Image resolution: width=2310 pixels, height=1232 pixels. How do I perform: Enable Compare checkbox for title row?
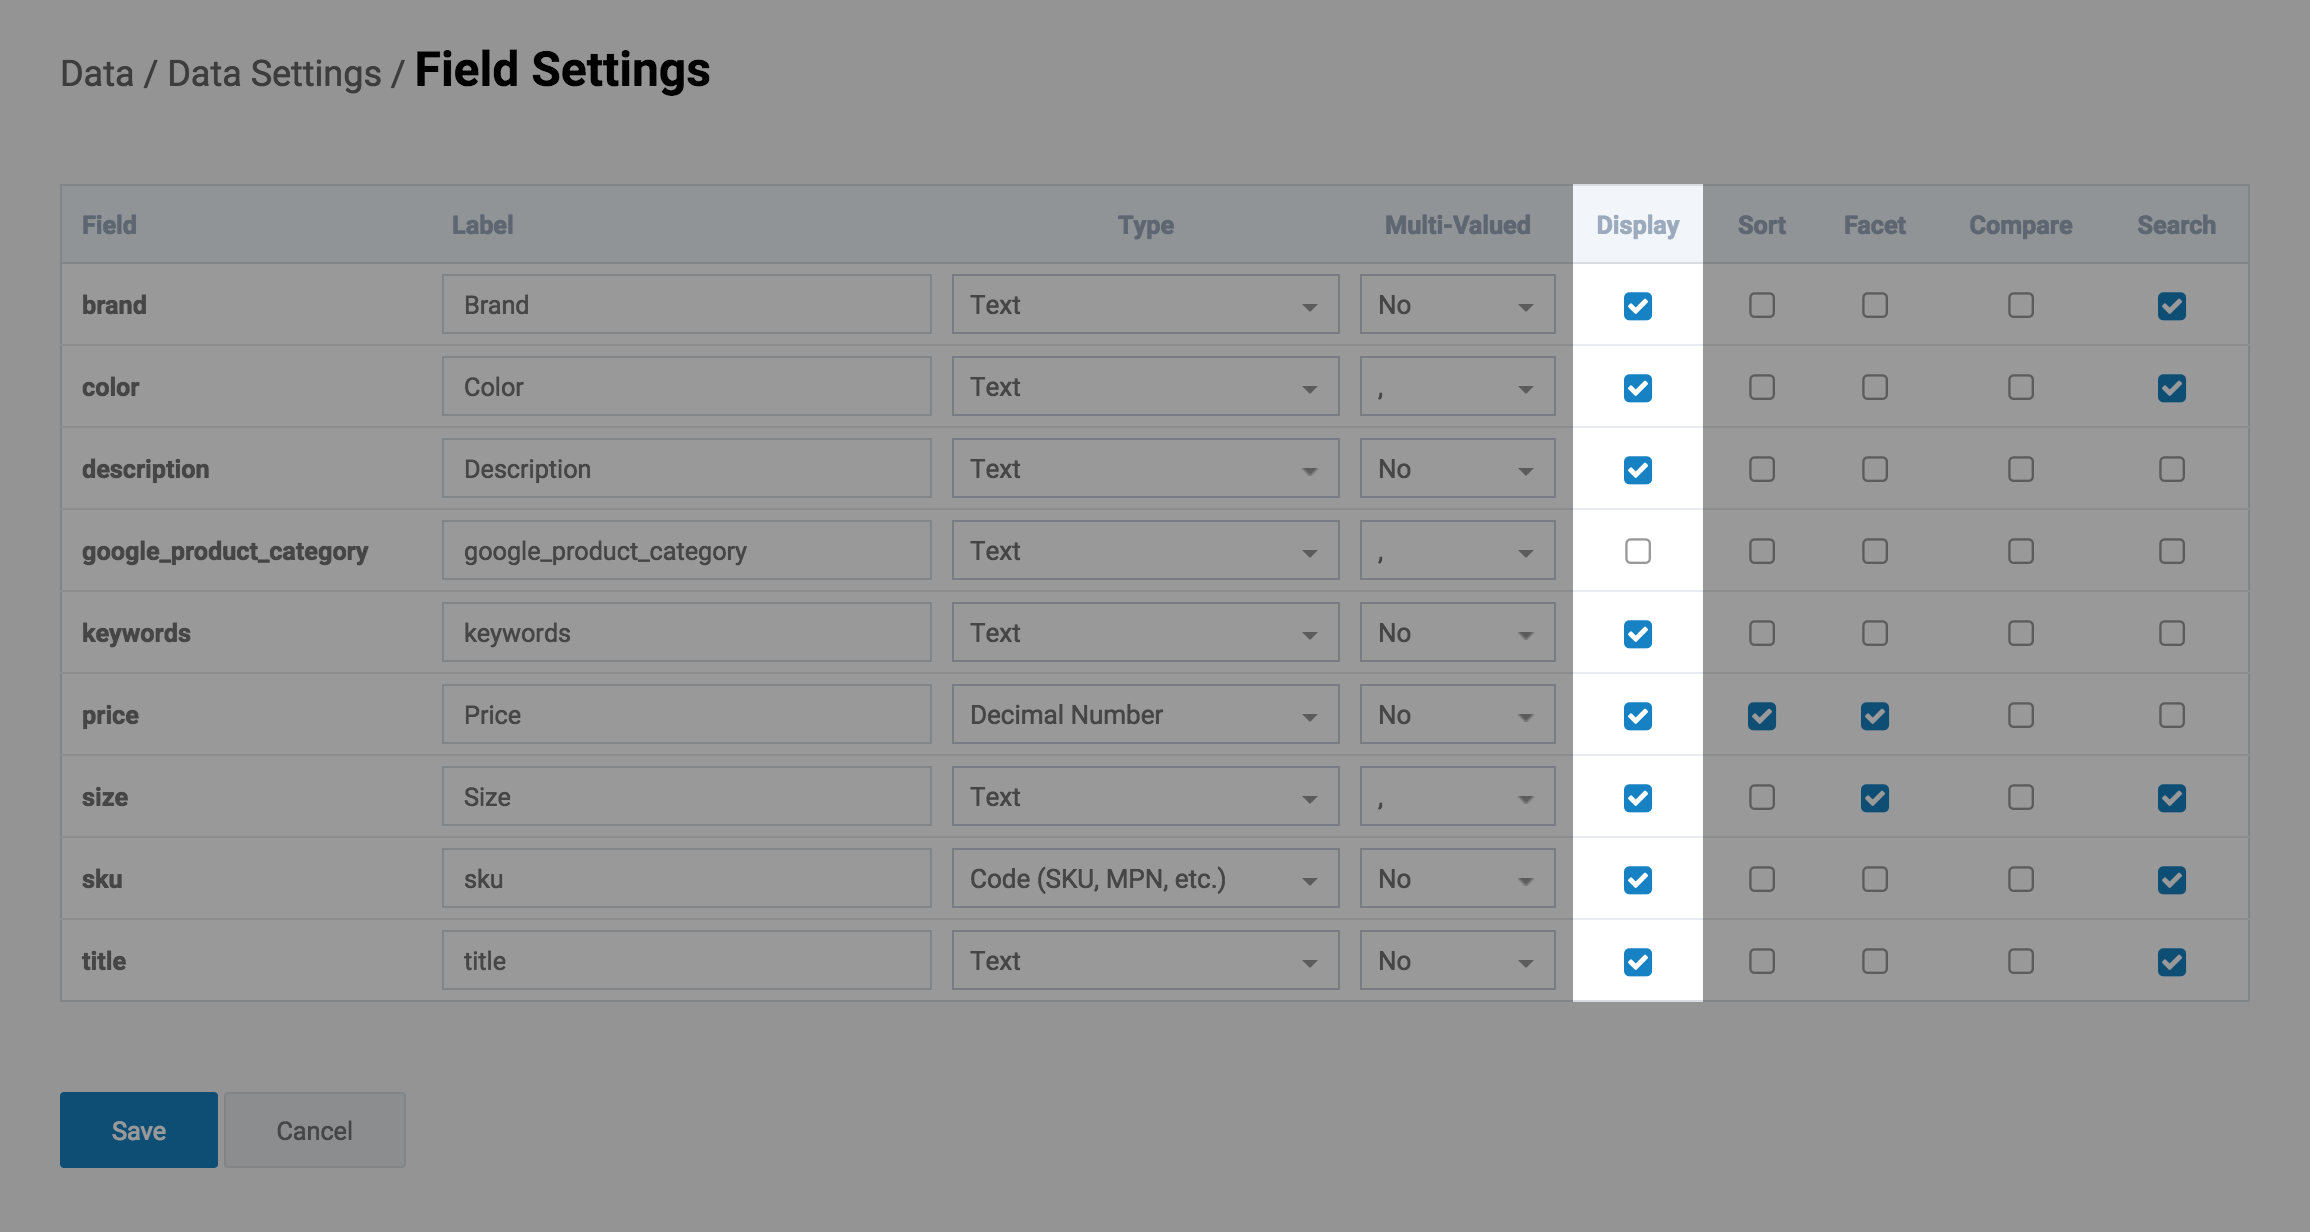click(x=2020, y=961)
